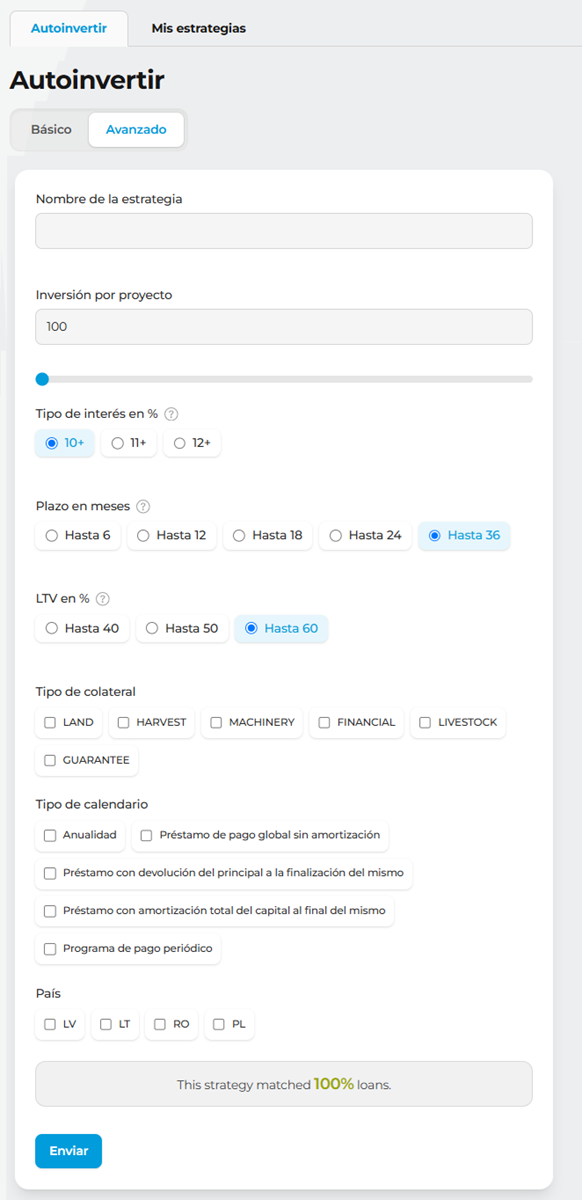Choose the Hasta 36 months term

coord(464,536)
